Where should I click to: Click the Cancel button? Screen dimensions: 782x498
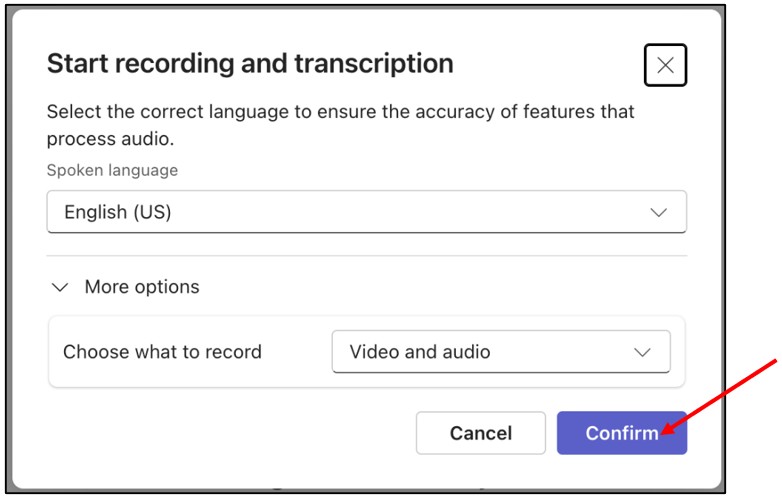481,433
